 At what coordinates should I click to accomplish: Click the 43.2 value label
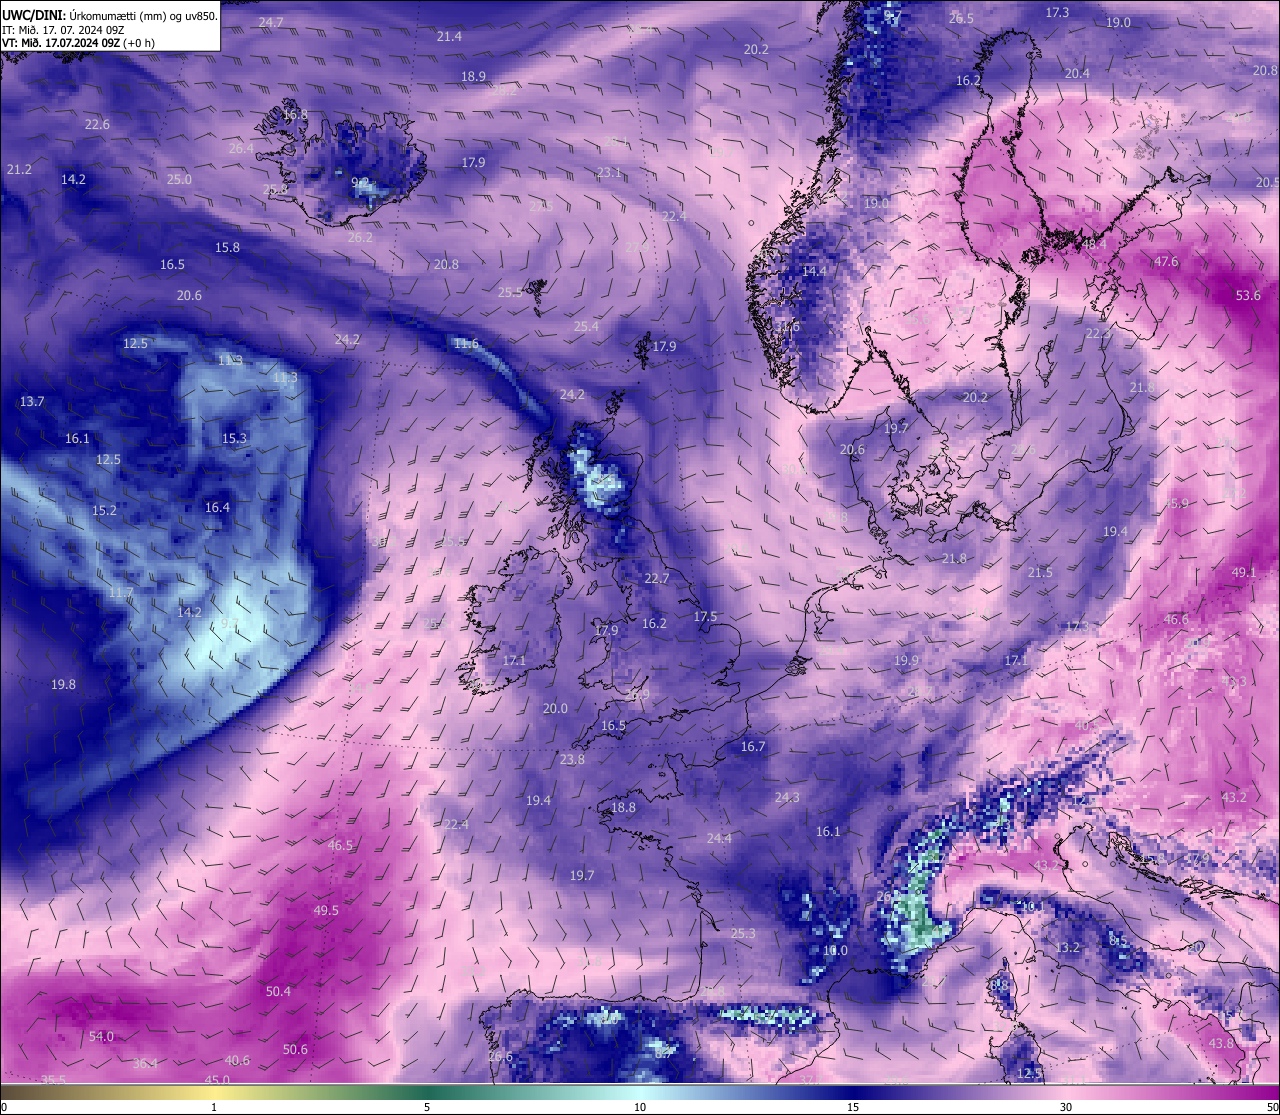tap(1234, 797)
